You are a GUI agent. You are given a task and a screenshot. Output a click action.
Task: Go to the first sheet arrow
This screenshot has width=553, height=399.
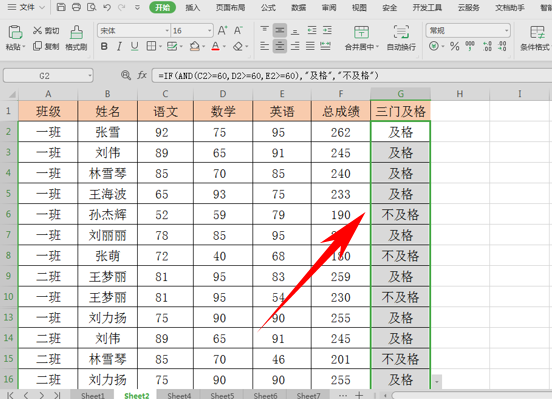10,395
